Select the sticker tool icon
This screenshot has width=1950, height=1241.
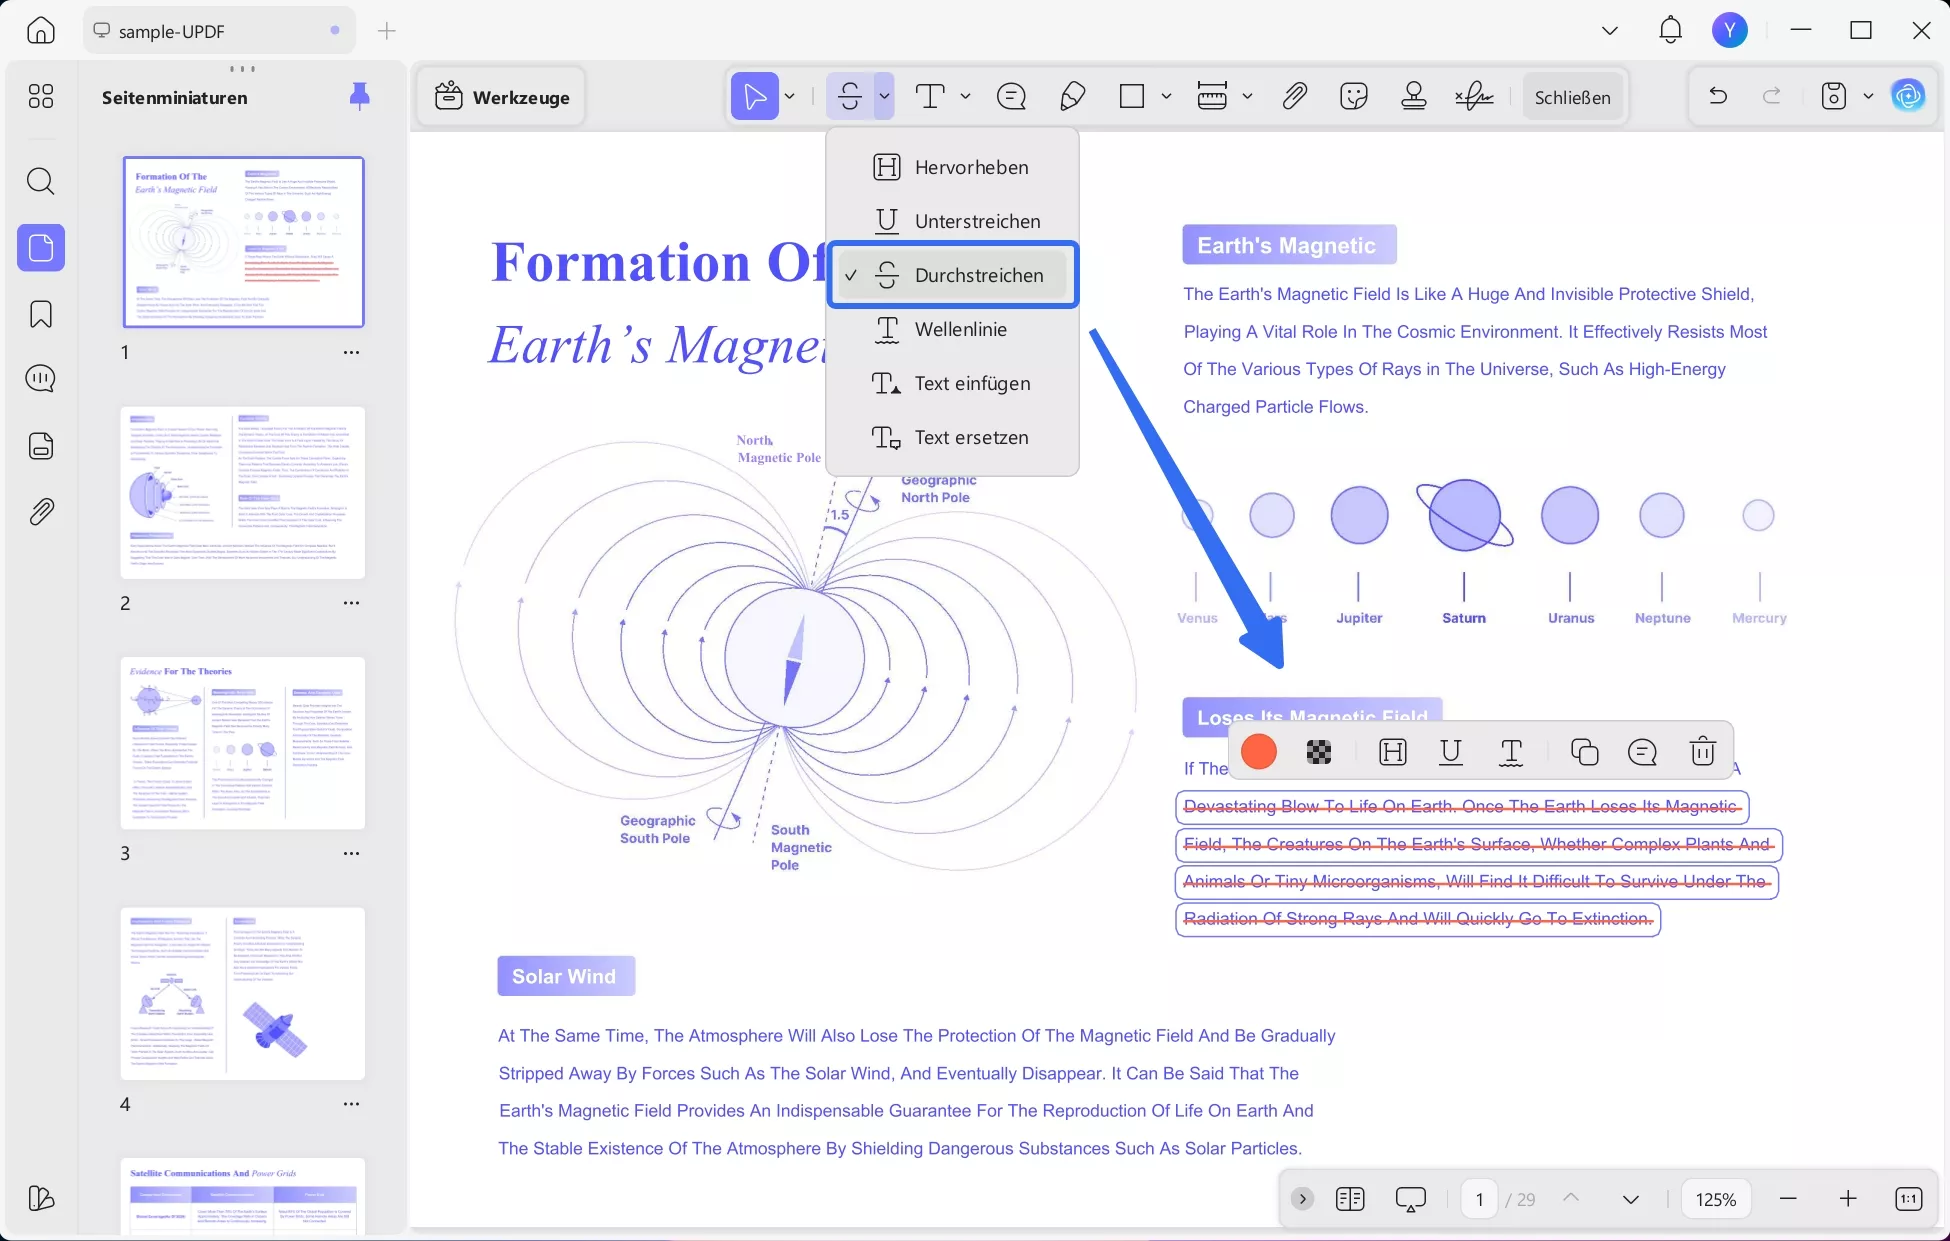(x=1353, y=97)
